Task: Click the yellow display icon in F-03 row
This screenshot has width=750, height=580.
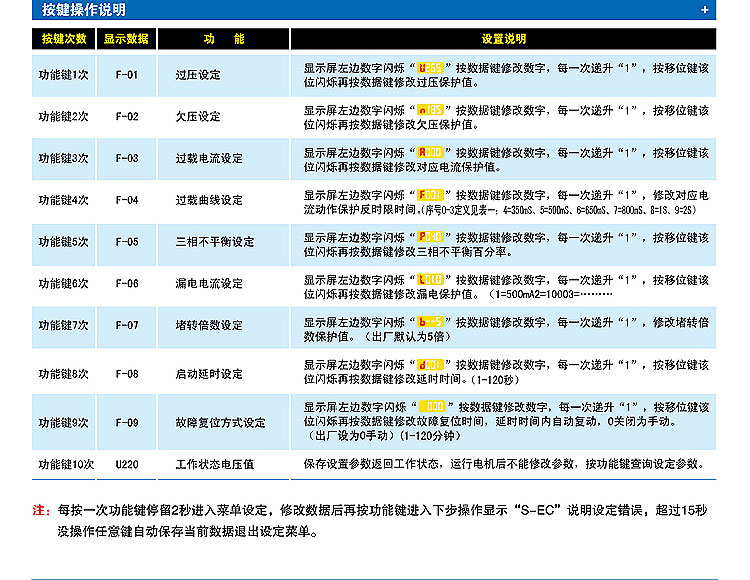Action: pos(430,153)
